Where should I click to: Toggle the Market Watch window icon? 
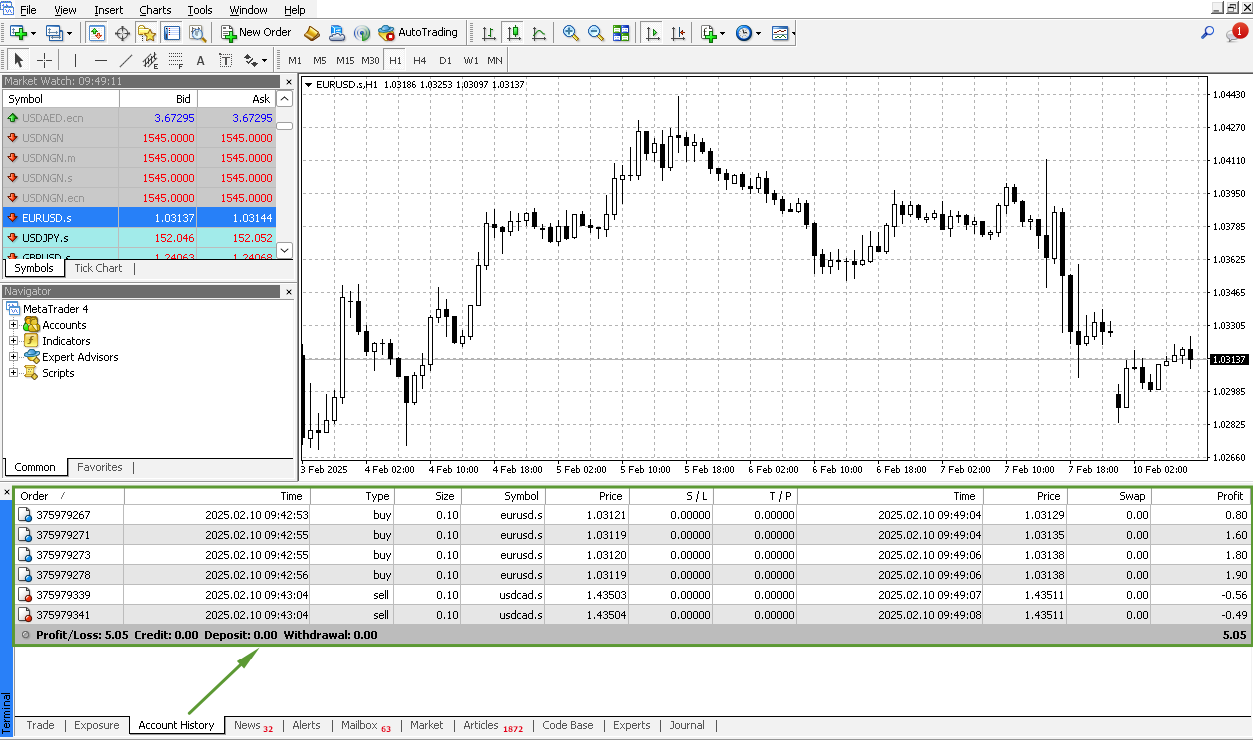click(x=97, y=33)
